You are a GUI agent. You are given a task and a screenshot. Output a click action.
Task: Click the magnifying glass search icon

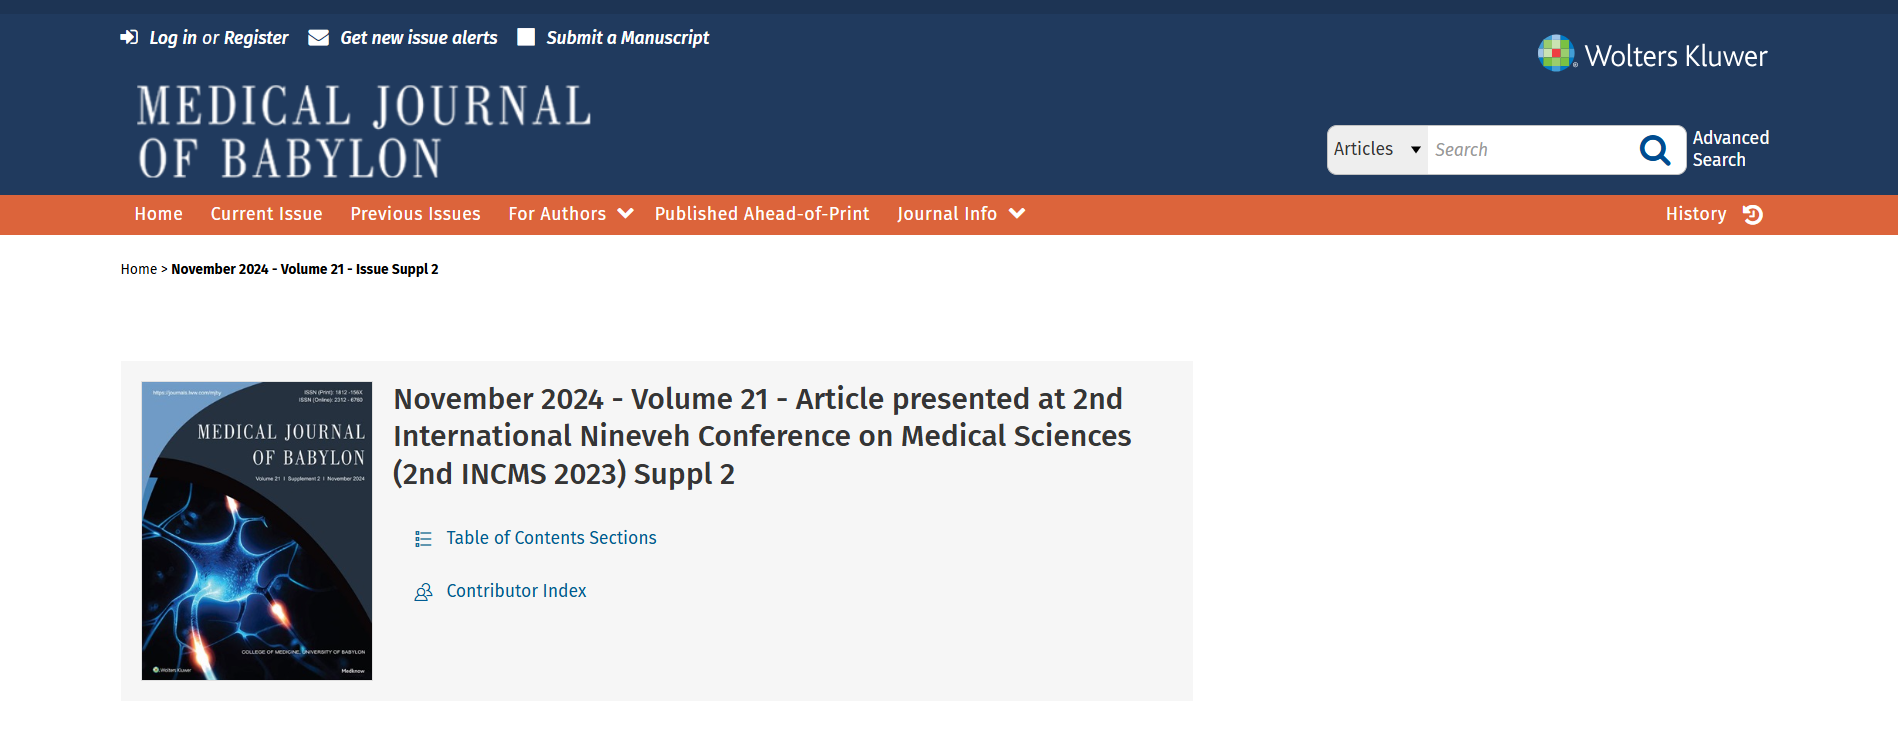tap(1655, 150)
